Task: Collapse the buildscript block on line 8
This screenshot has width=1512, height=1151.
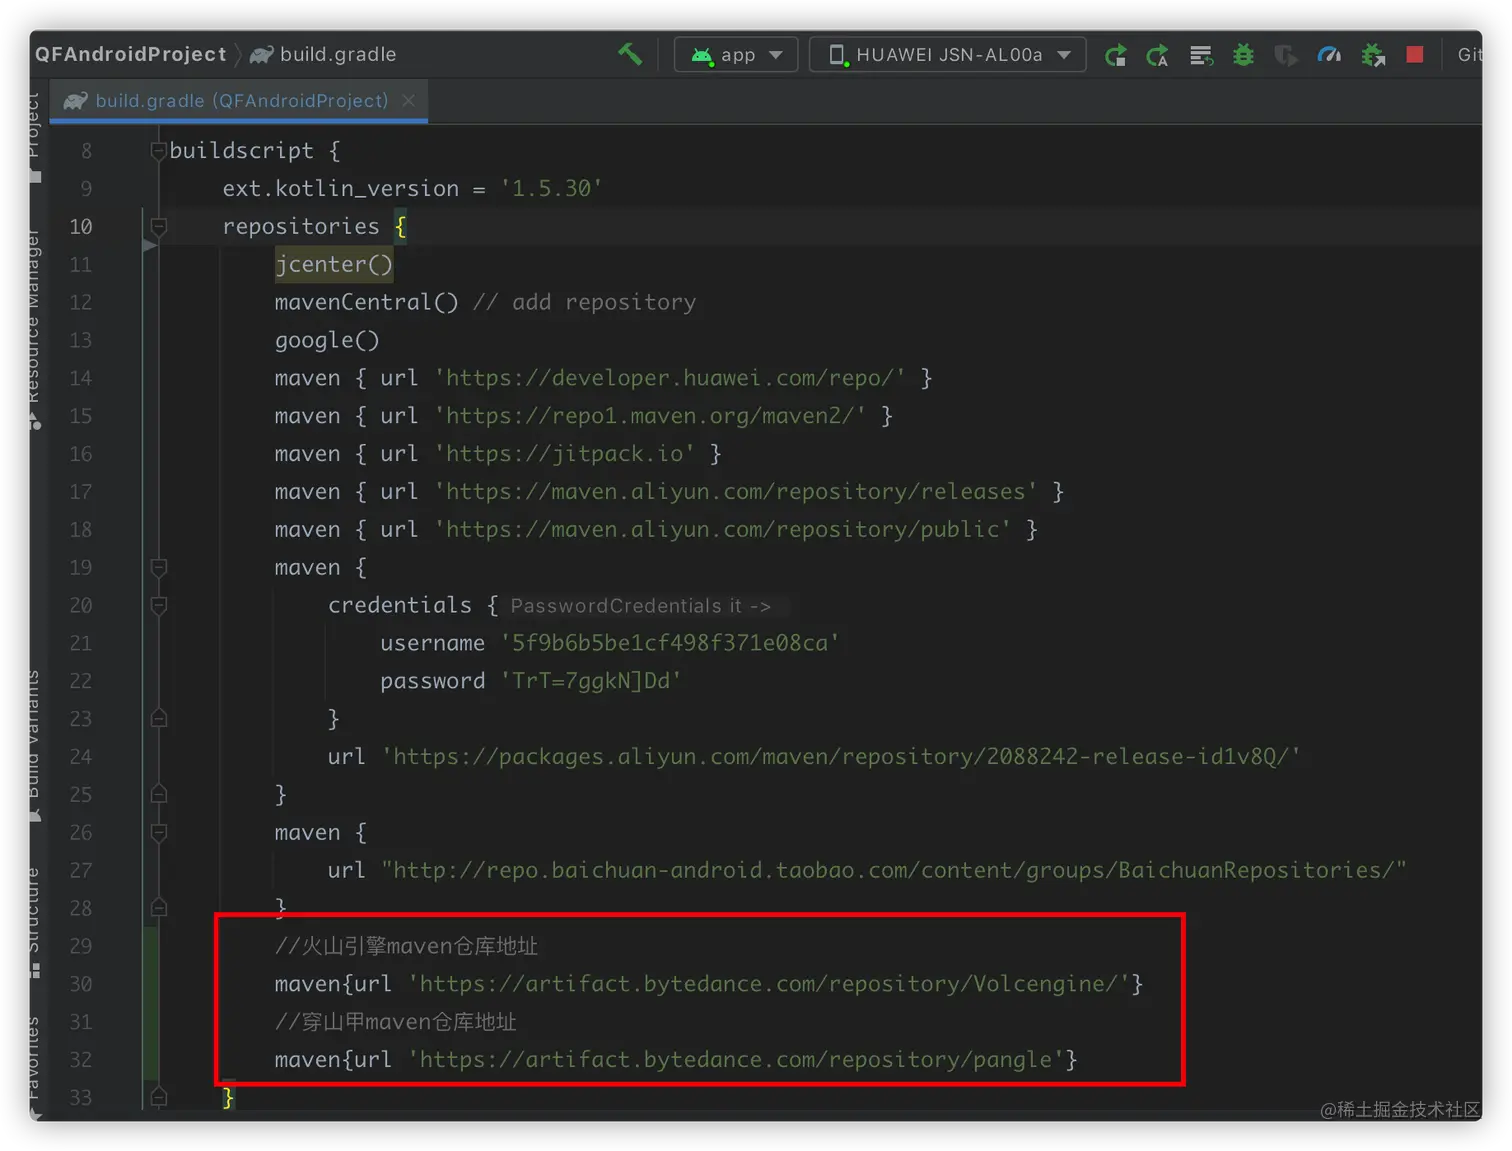Action: 158,150
